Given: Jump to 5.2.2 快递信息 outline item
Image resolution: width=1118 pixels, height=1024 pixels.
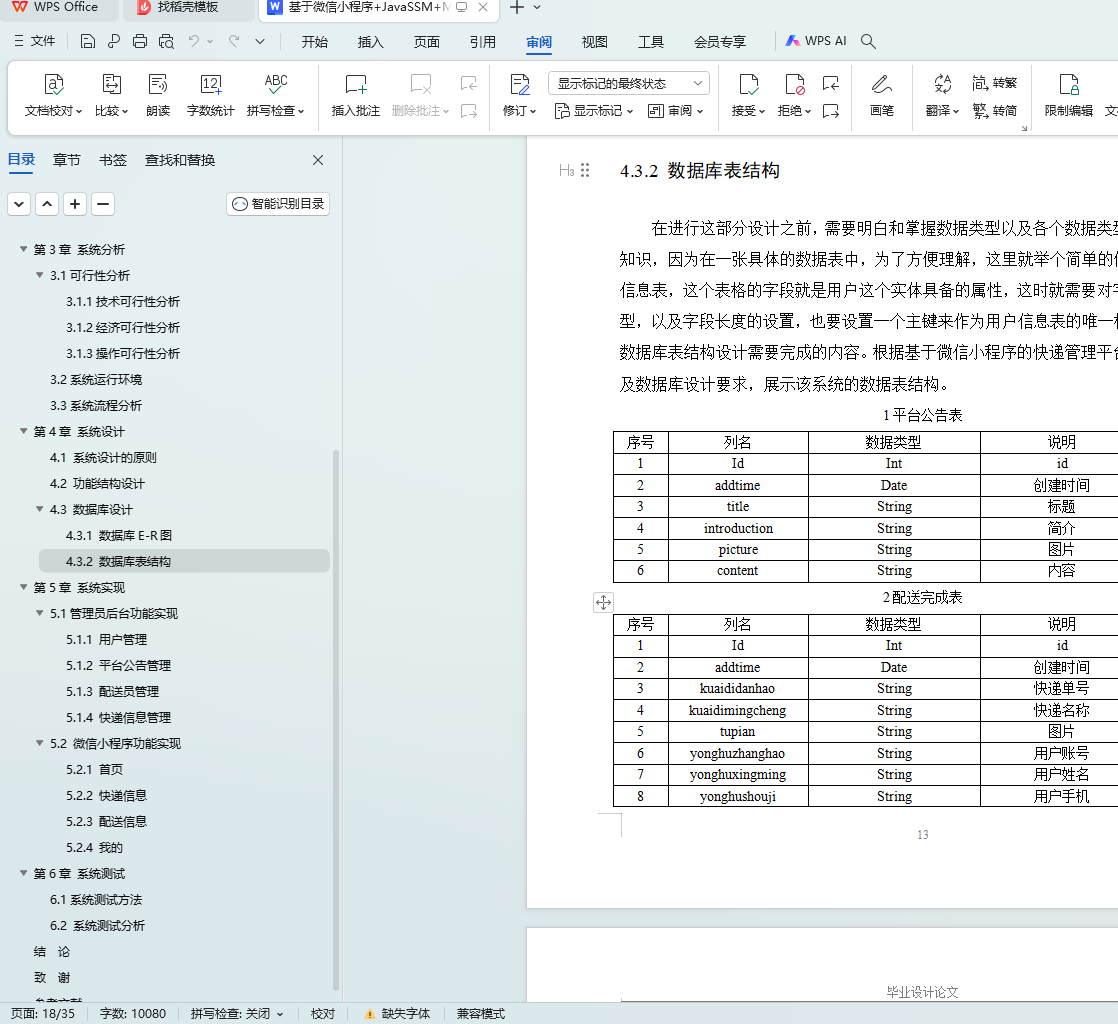Looking at the screenshot, I should 106,795.
